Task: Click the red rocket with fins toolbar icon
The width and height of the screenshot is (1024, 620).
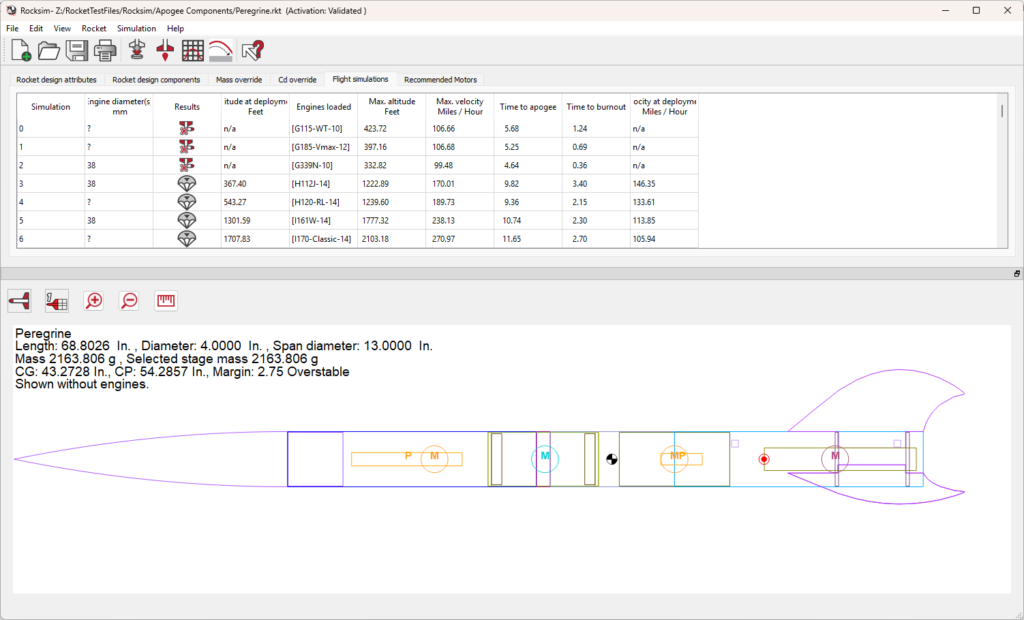Action: tap(166, 51)
